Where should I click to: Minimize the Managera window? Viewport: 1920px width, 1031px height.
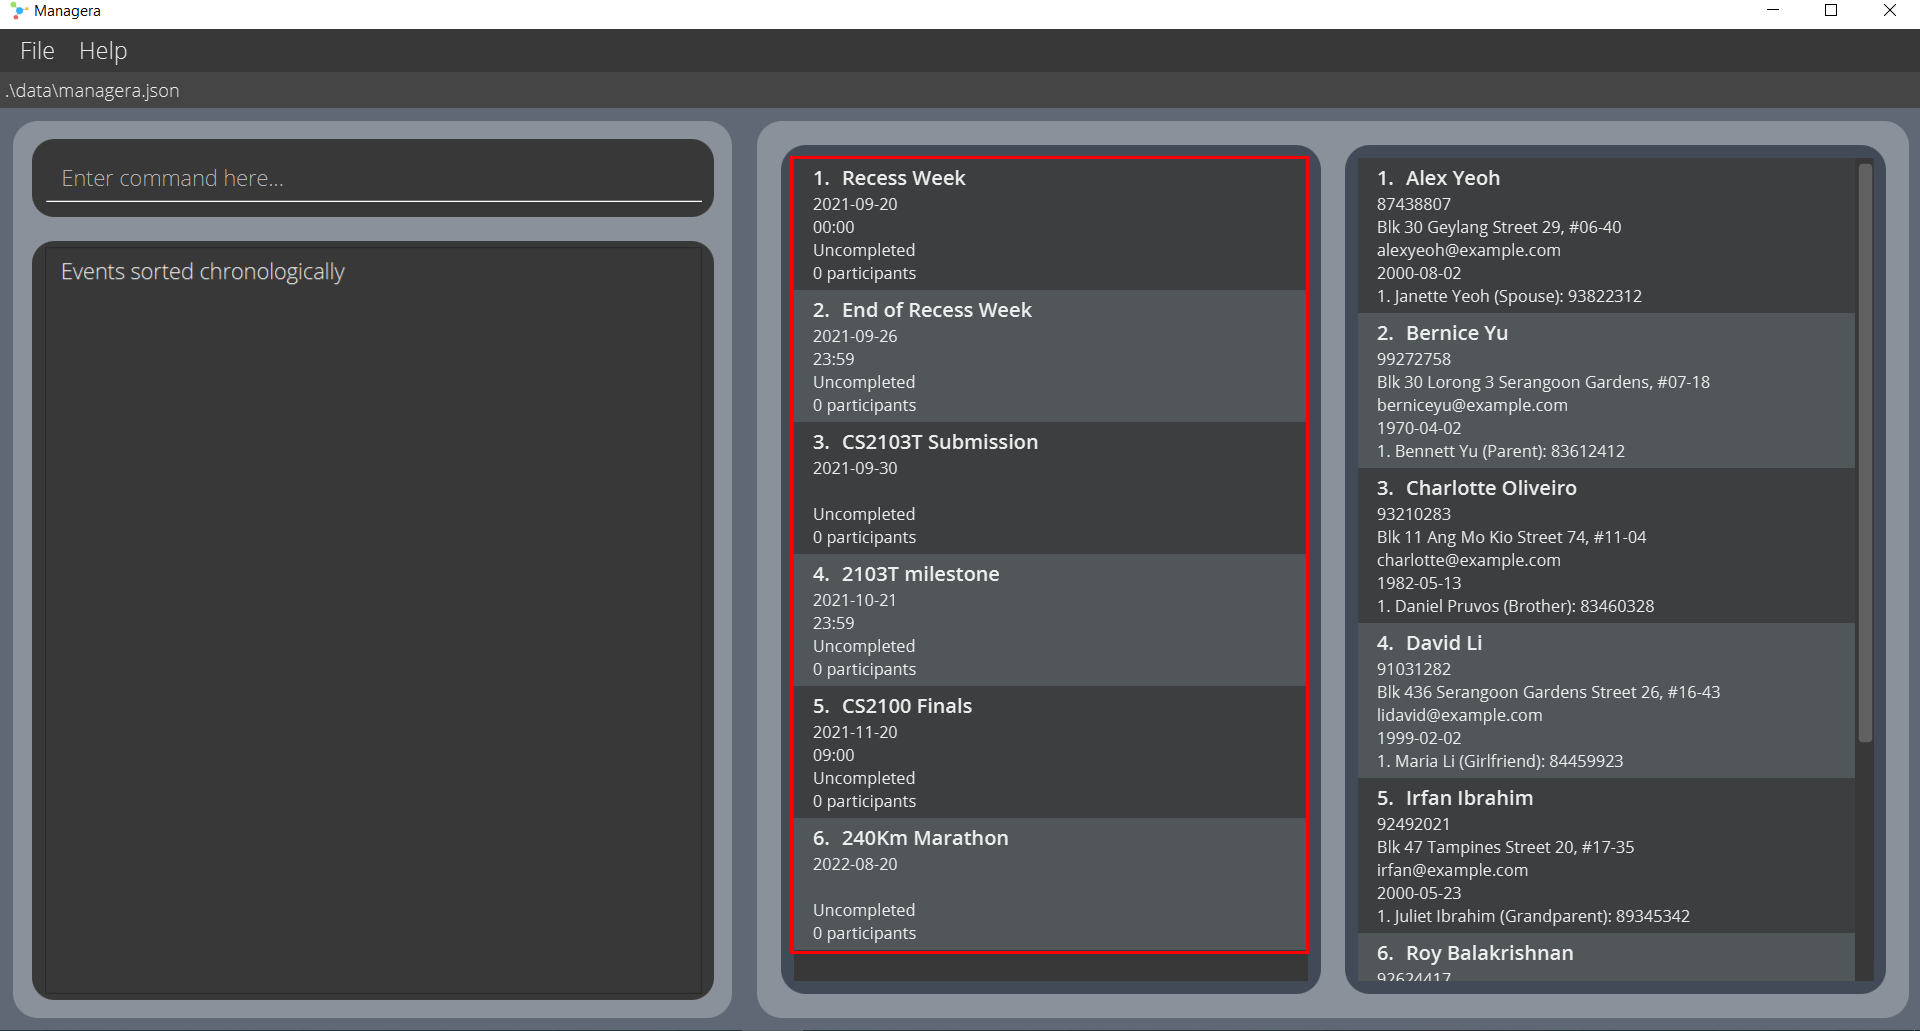(1773, 11)
